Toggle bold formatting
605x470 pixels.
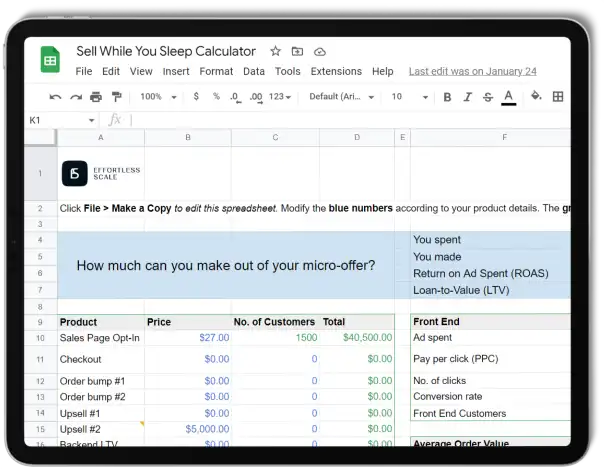(447, 97)
